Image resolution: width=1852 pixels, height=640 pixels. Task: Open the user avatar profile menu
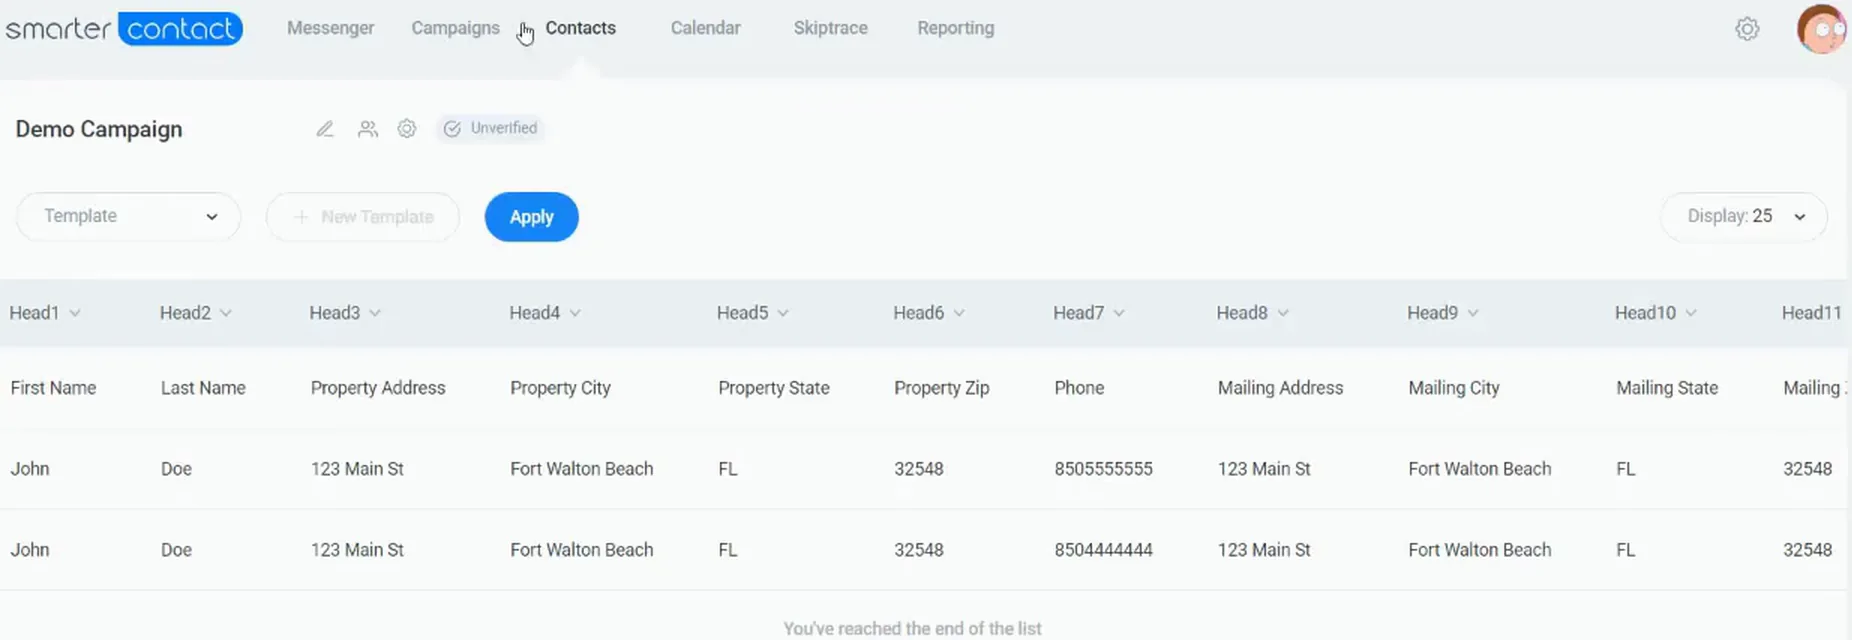click(x=1821, y=29)
